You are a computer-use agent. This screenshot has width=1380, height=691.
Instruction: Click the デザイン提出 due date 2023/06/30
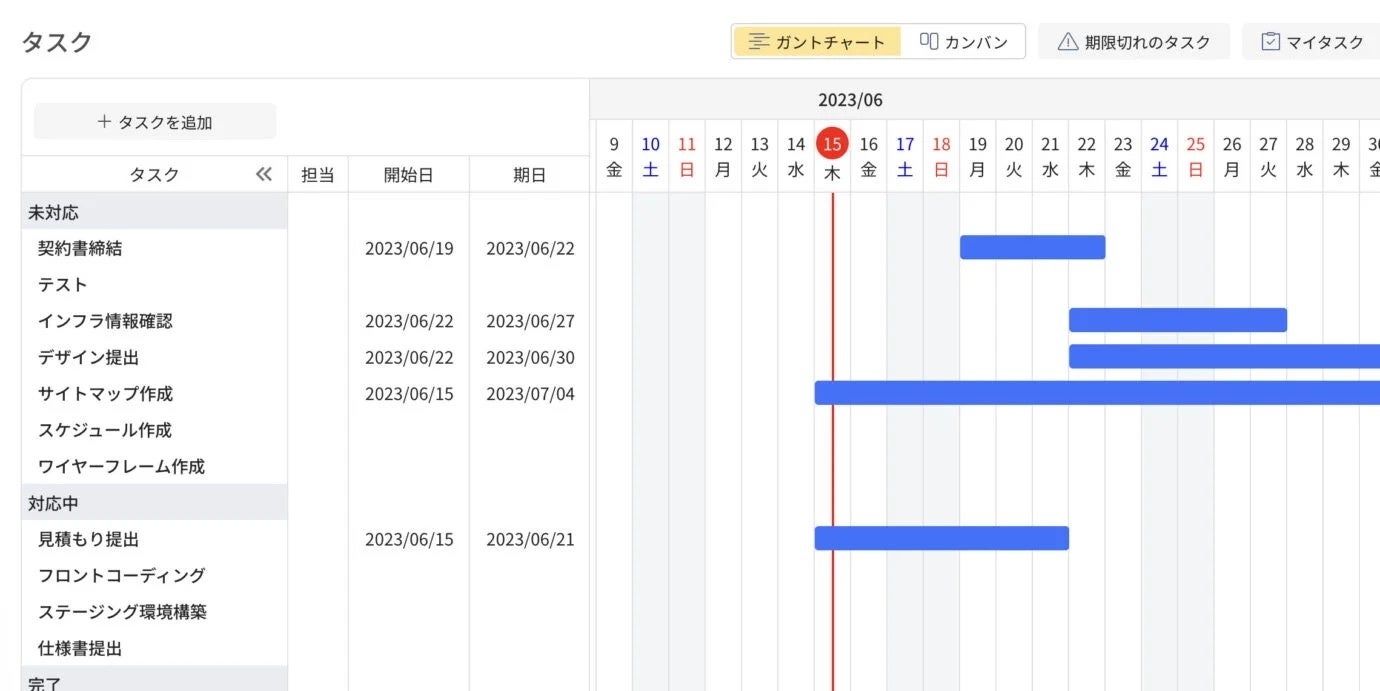tap(530, 357)
